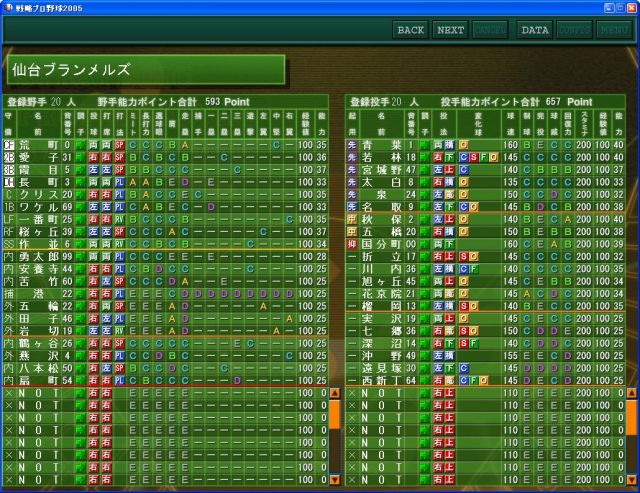Select reserve infielder 鶴ヶ谷
Screen dimensions: 640x493
tap(38, 344)
